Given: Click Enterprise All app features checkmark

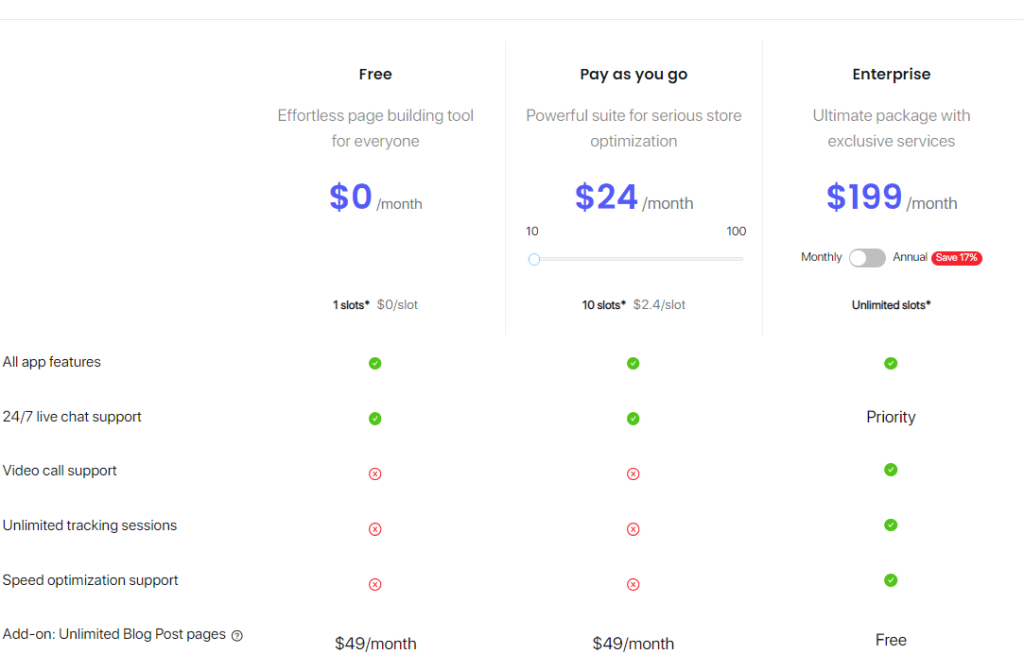Looking at the screenshot, I should (x=891, y=363).
